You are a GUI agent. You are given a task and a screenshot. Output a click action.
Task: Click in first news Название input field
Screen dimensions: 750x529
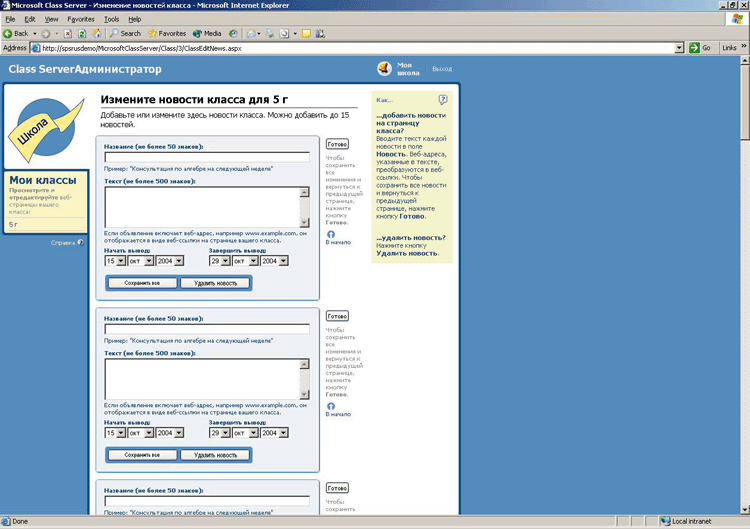pyautogui.click(x=207, y=157)
